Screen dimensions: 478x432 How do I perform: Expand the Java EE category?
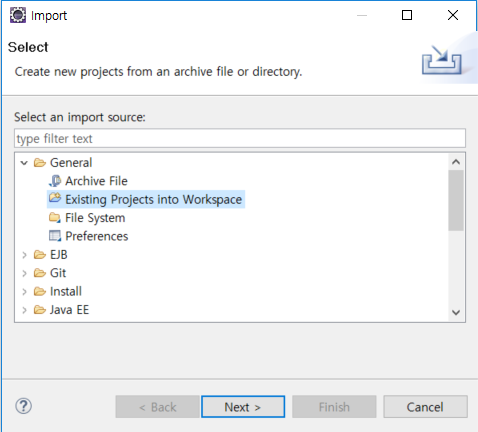coord(24,310)
